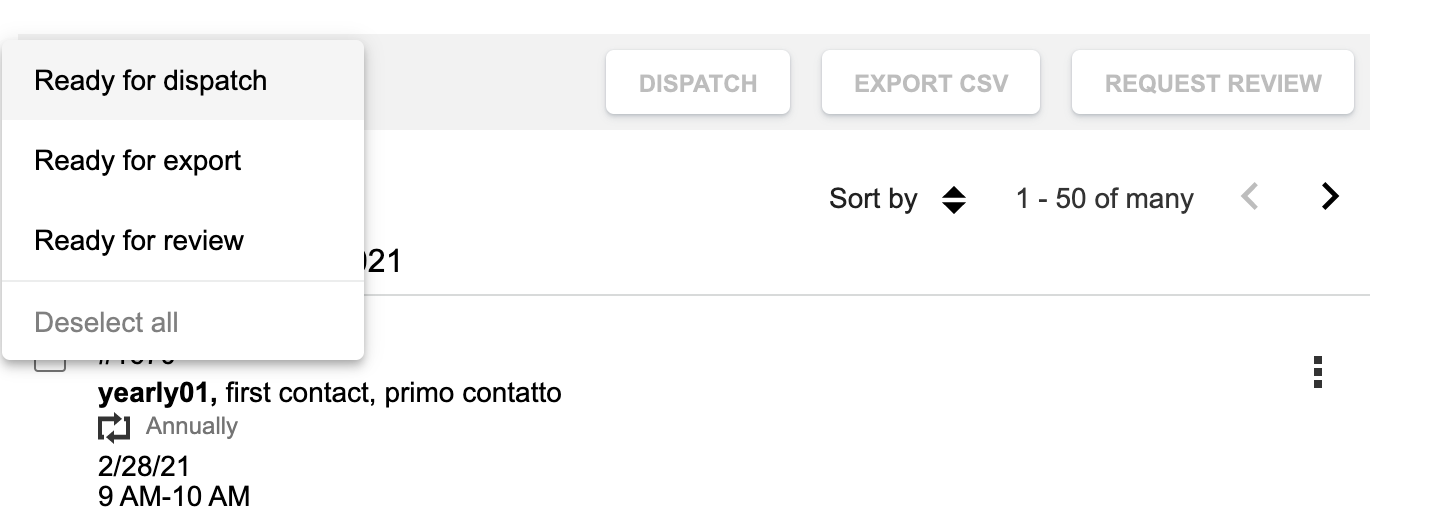Image resolution: width=1450 pixels, height=518 pixels.
Task: Click the EXPORT CSV button
Action: coord(930,83)
